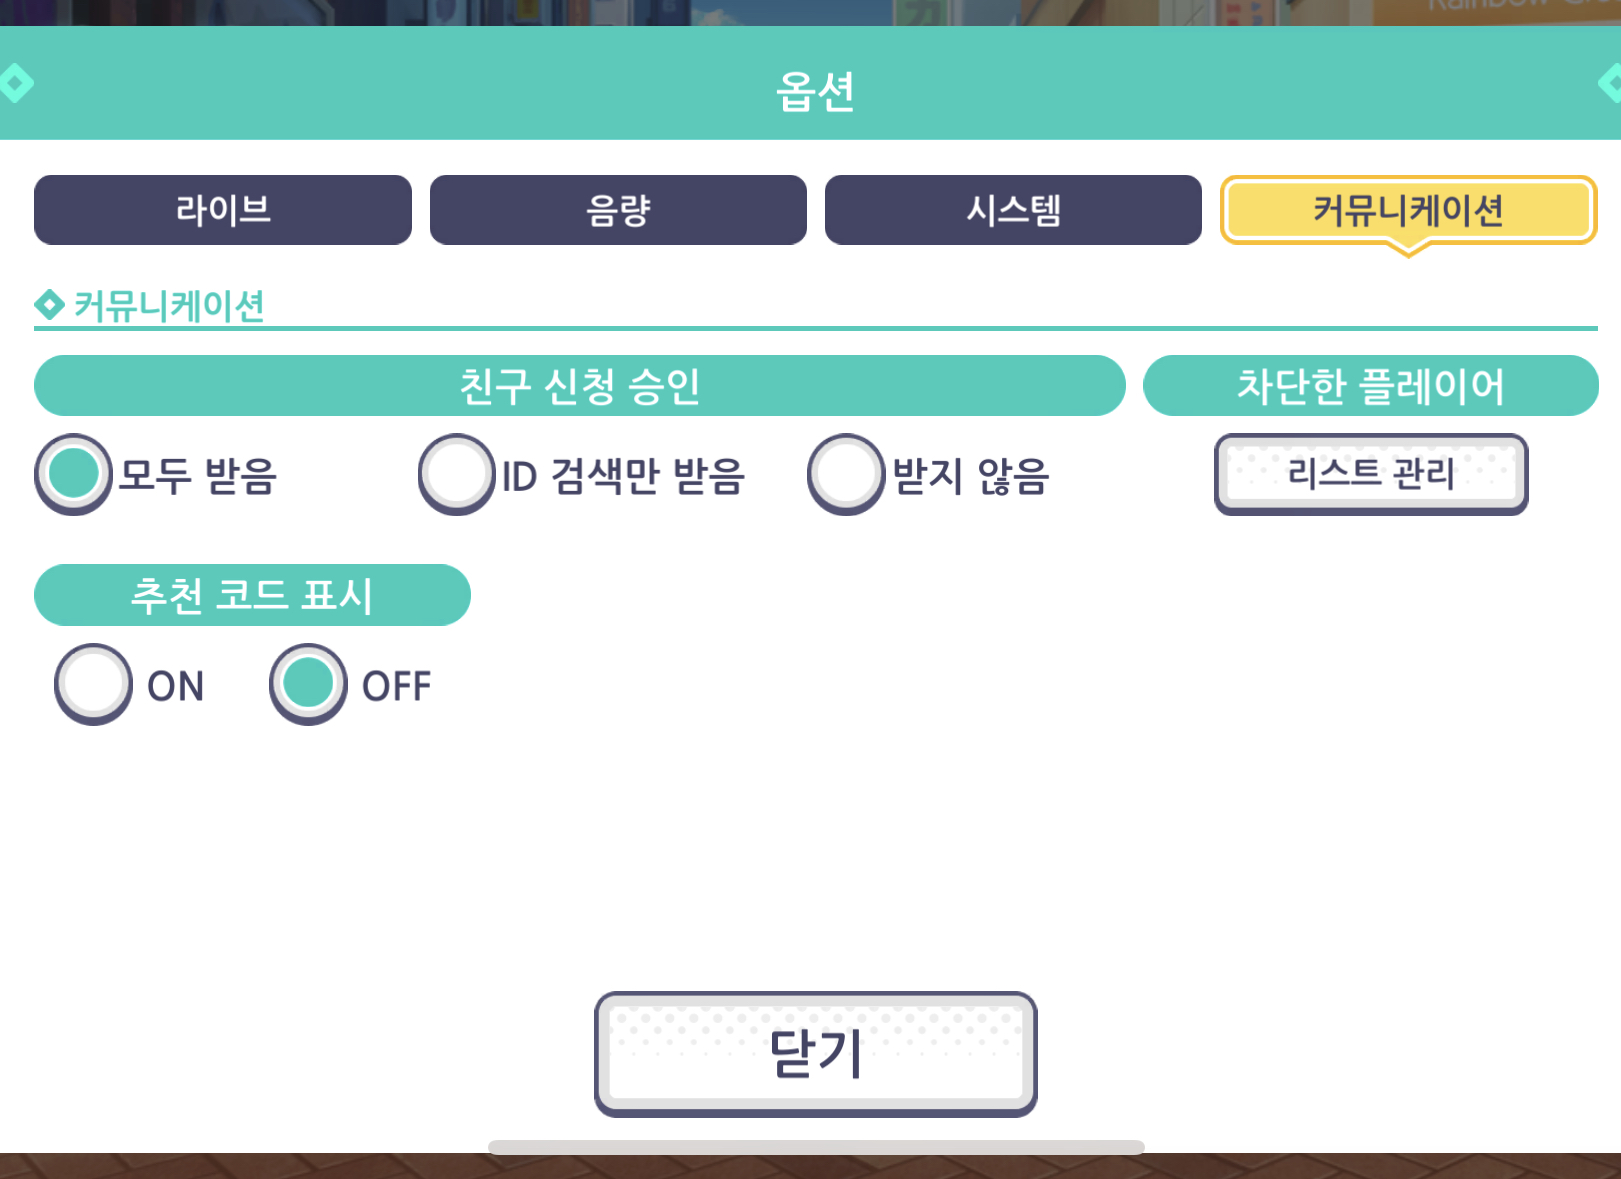Click the 차단한 플레이어 section header

pos(1371,386)
